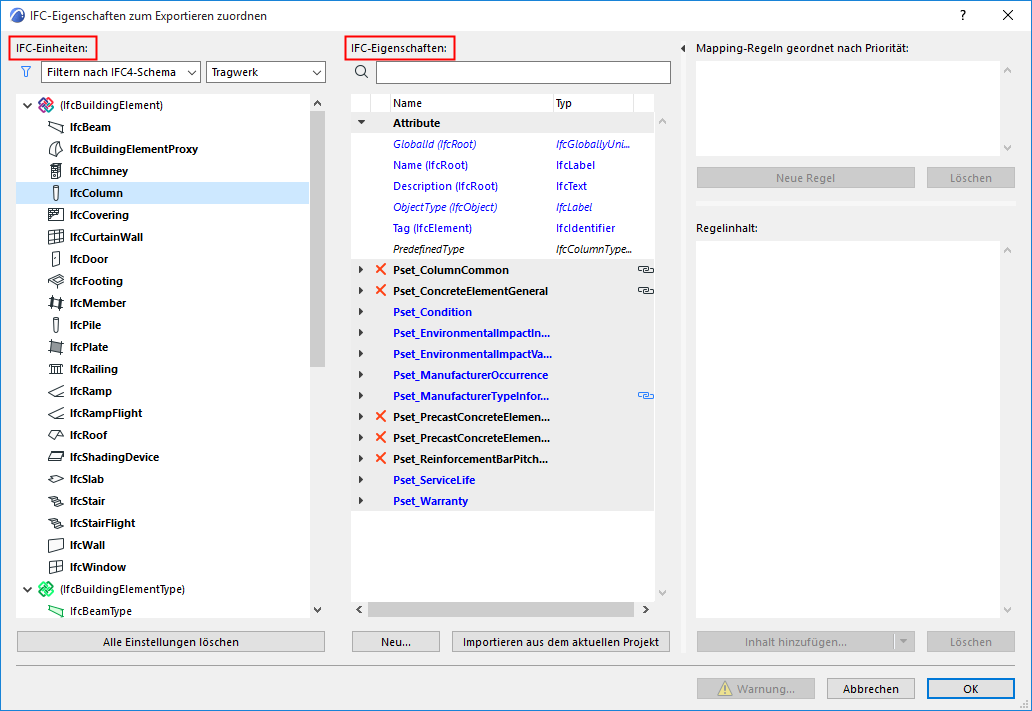
Task: Collapse the (IfcBuildingElementType) tree group
Action: click(28, 589)
